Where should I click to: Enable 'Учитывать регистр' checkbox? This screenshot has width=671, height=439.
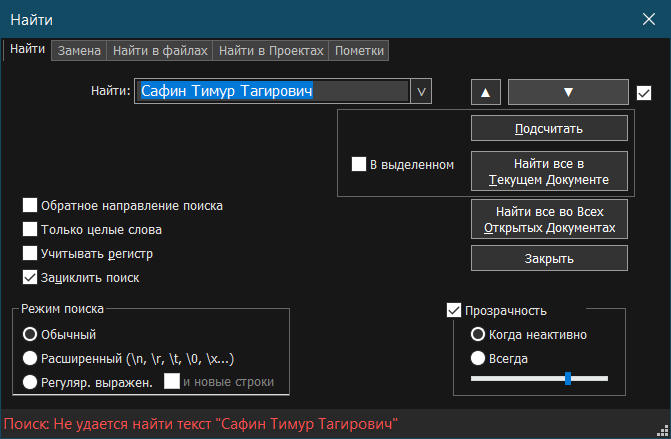(30, 254)
